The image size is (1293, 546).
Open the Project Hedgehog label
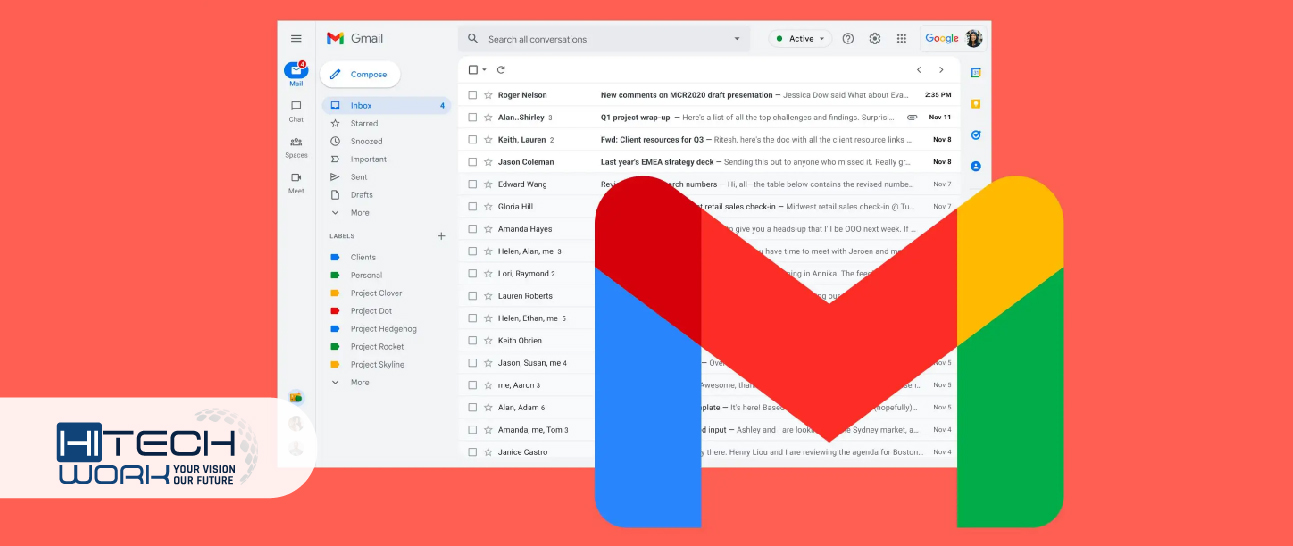(x=383, y=329)
